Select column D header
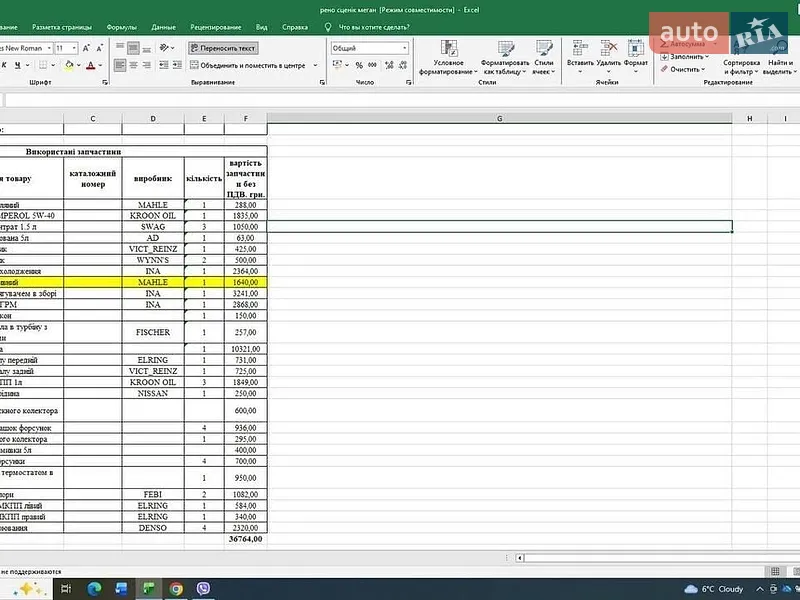Viewport: 800px width, 600px height. click(x=153, y=118)
